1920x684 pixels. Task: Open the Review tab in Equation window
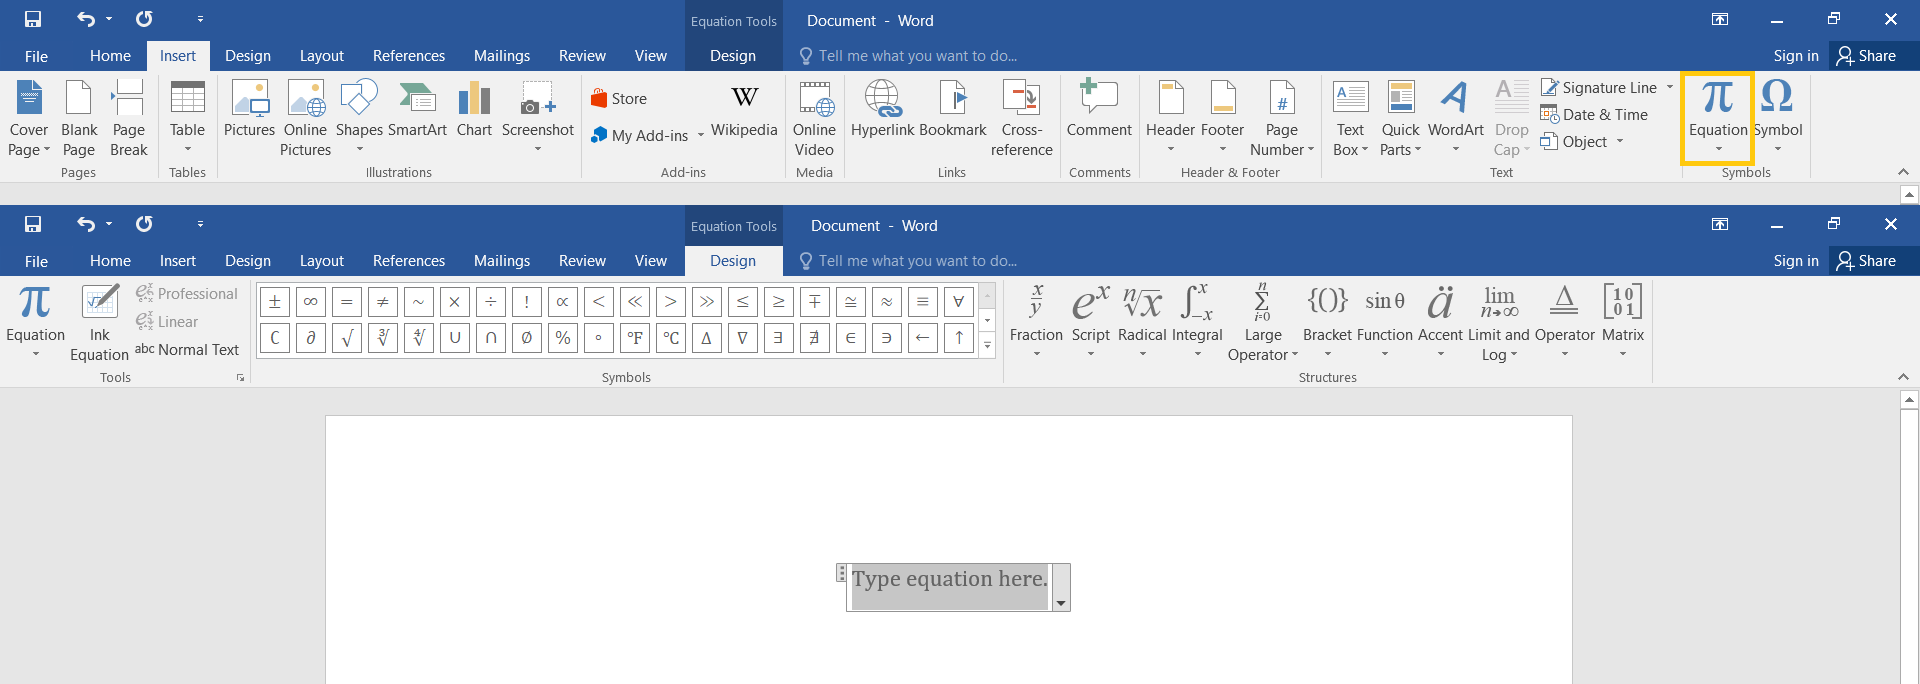pyautogui.click(x=582, y=261)
